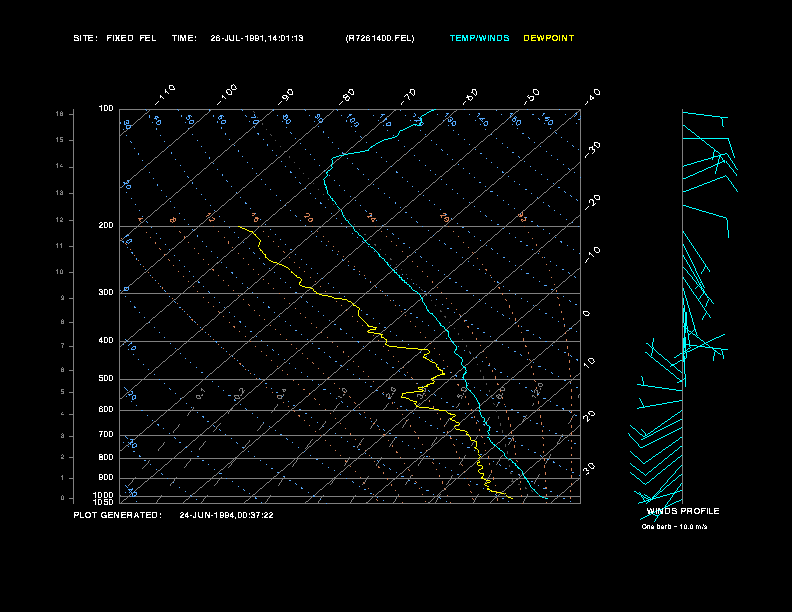Click the 300 pressure level label
The width and height of the screenshot is (792, 612).
[106, 292]
